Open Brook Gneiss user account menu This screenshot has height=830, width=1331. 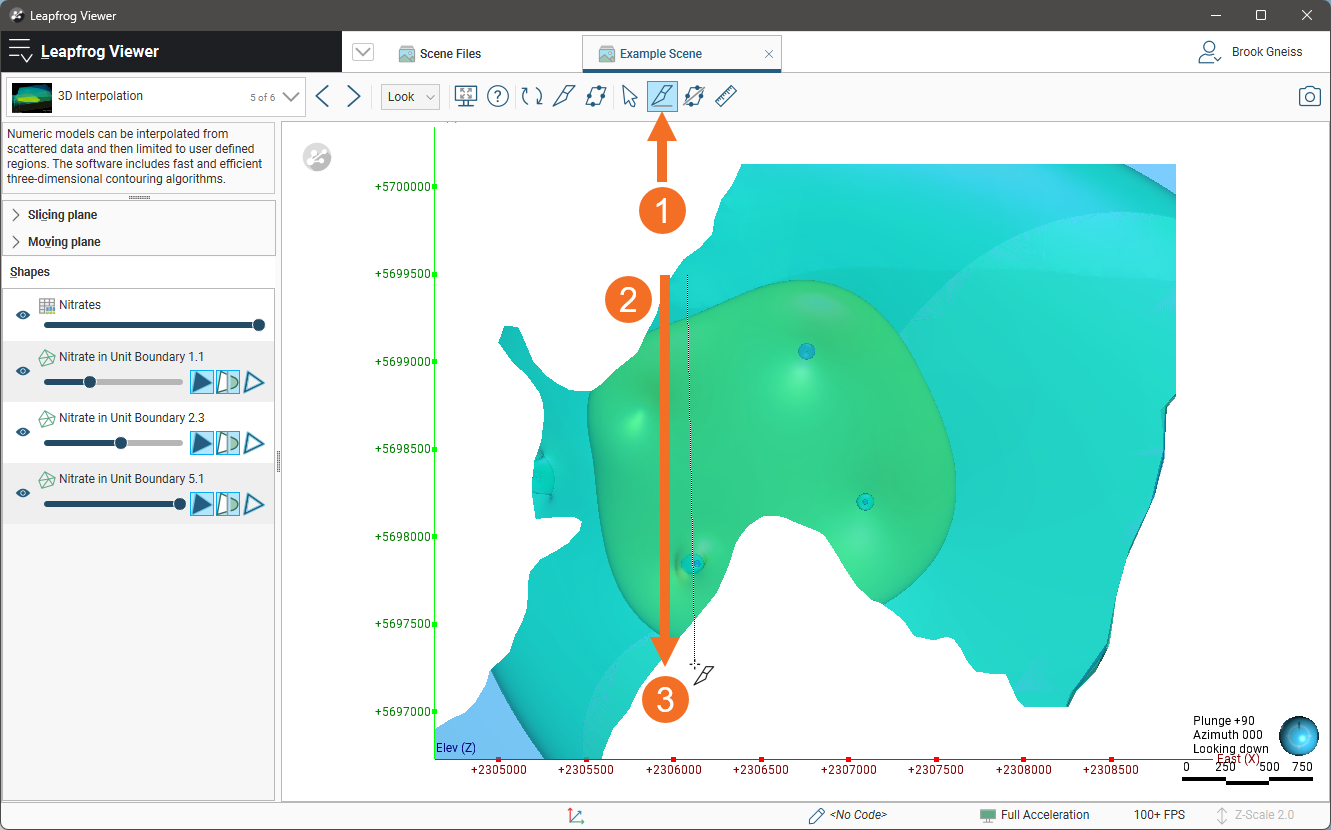click(1250, 52)
